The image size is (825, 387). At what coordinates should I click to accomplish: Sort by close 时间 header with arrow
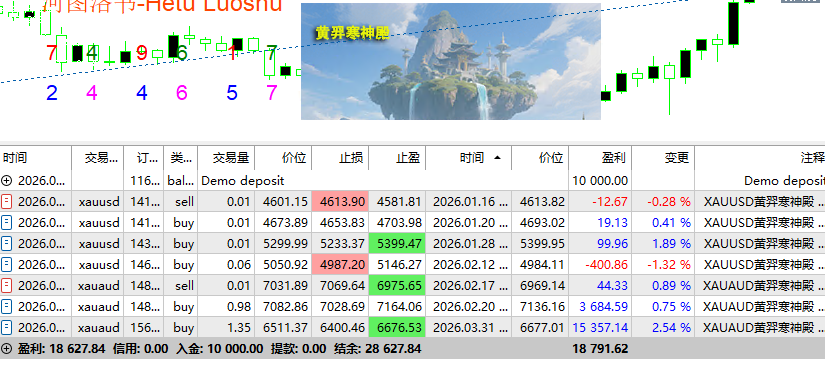coord(469,158)
